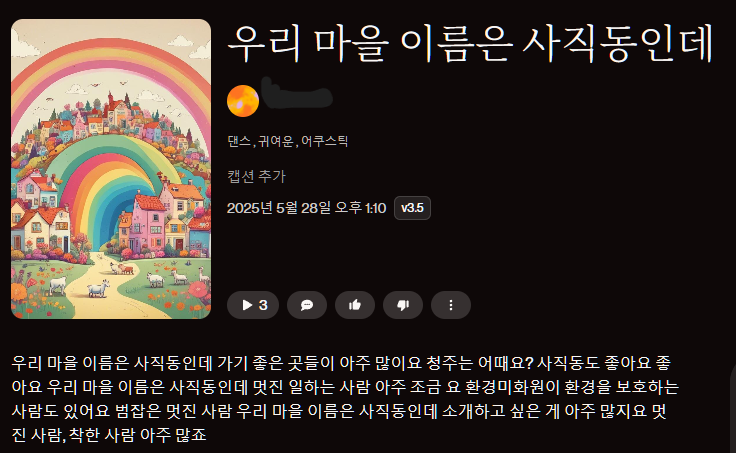Play the song with 3 plays
Viewport: 736px width, 453px height.
point(253,305)
